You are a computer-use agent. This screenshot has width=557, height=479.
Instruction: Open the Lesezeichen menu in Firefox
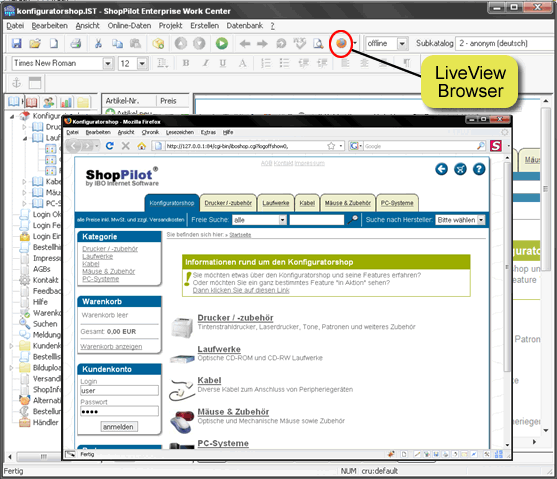(x=180, y=132)
